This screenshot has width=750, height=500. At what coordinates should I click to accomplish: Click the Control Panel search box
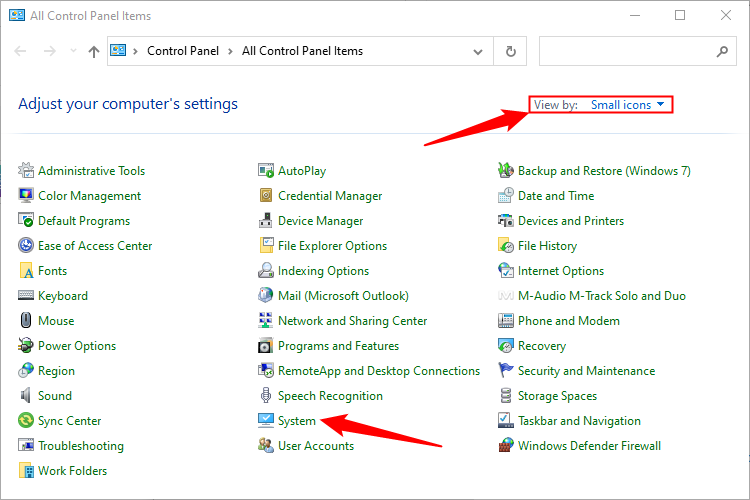coord(628,51)
